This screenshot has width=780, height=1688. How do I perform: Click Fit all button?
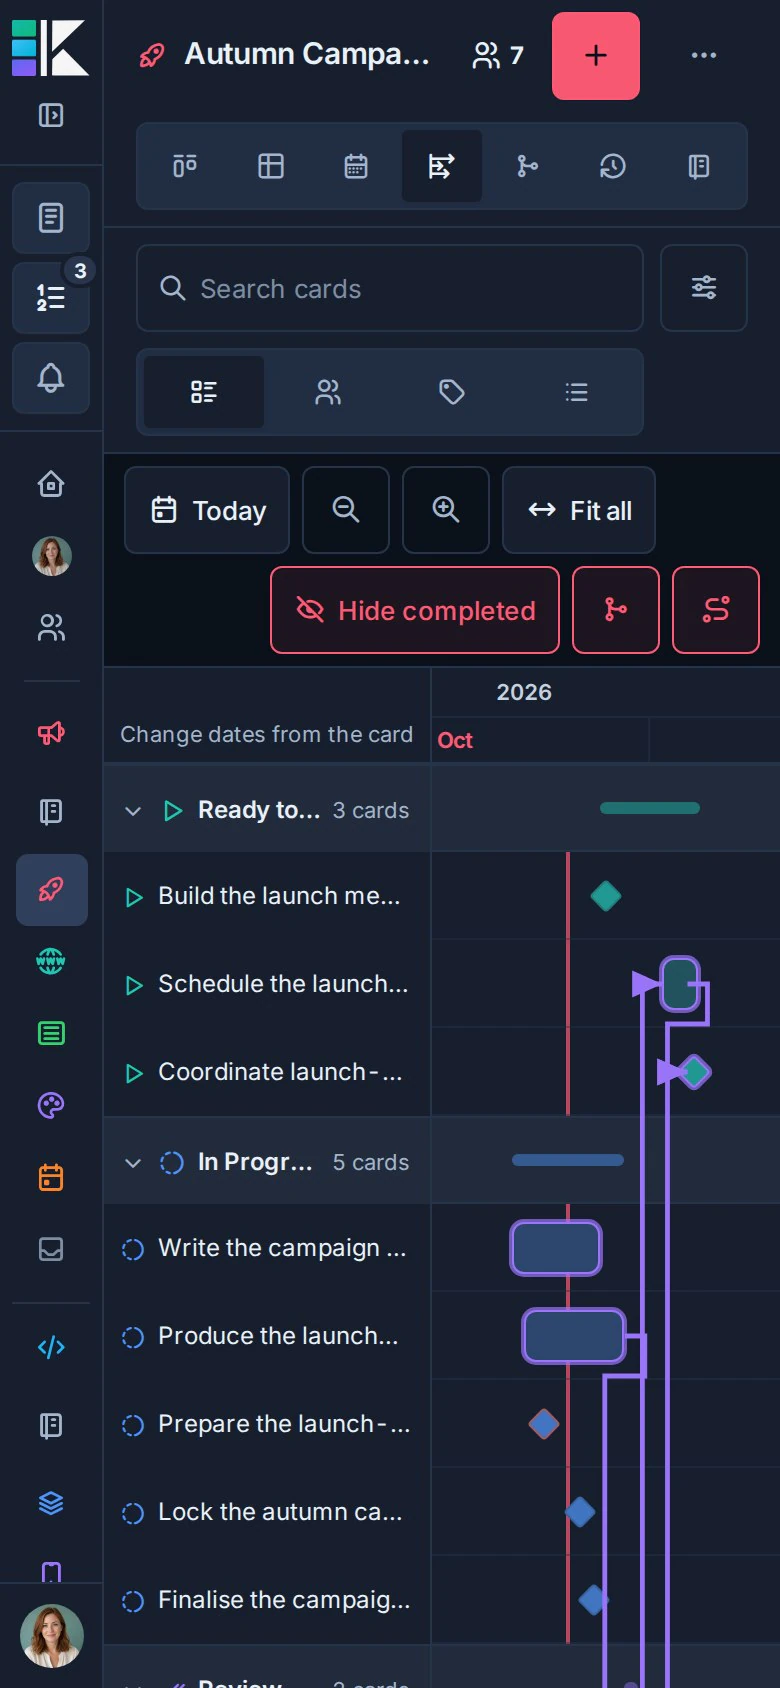579,510
